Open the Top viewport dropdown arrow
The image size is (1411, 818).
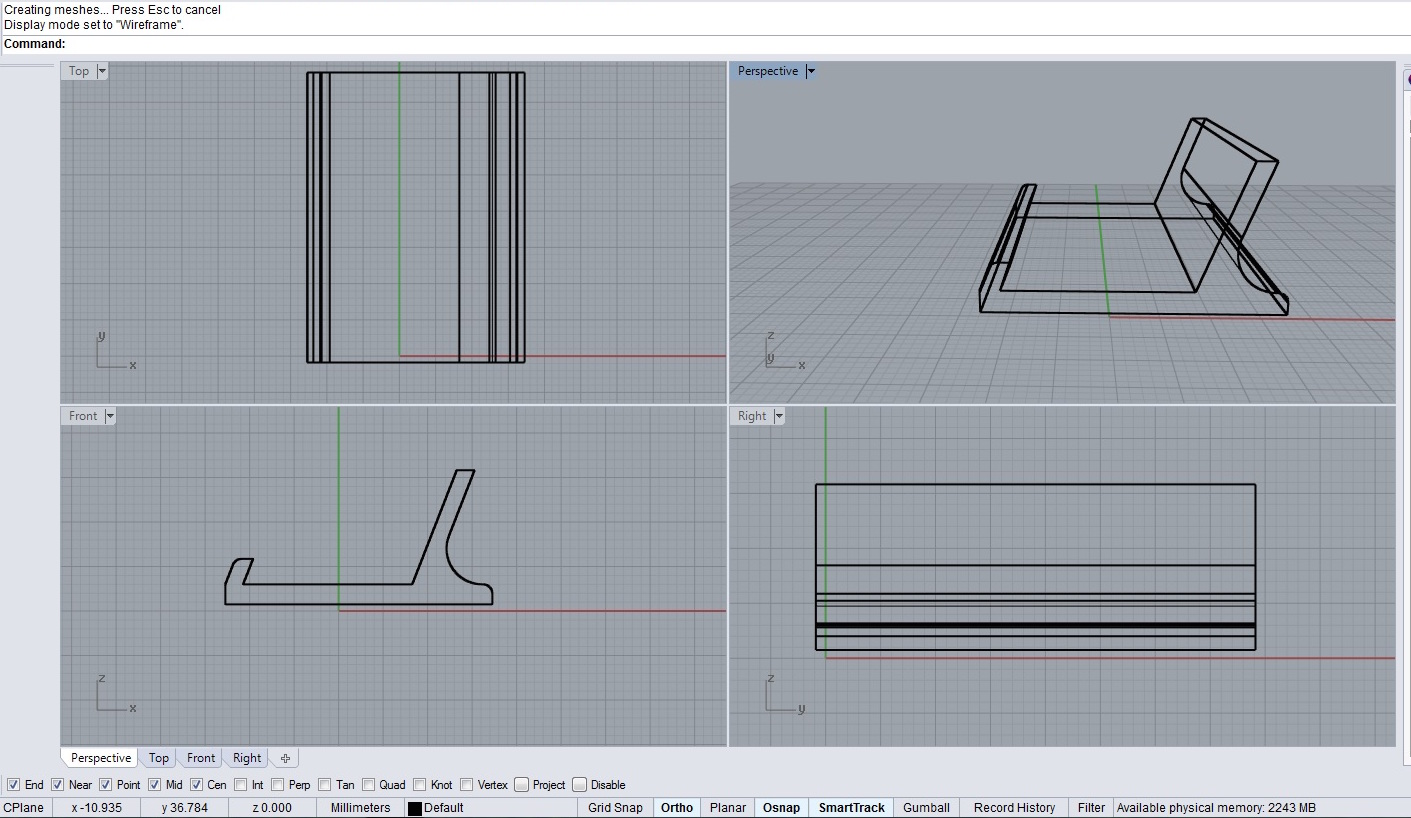pos(103,71)
